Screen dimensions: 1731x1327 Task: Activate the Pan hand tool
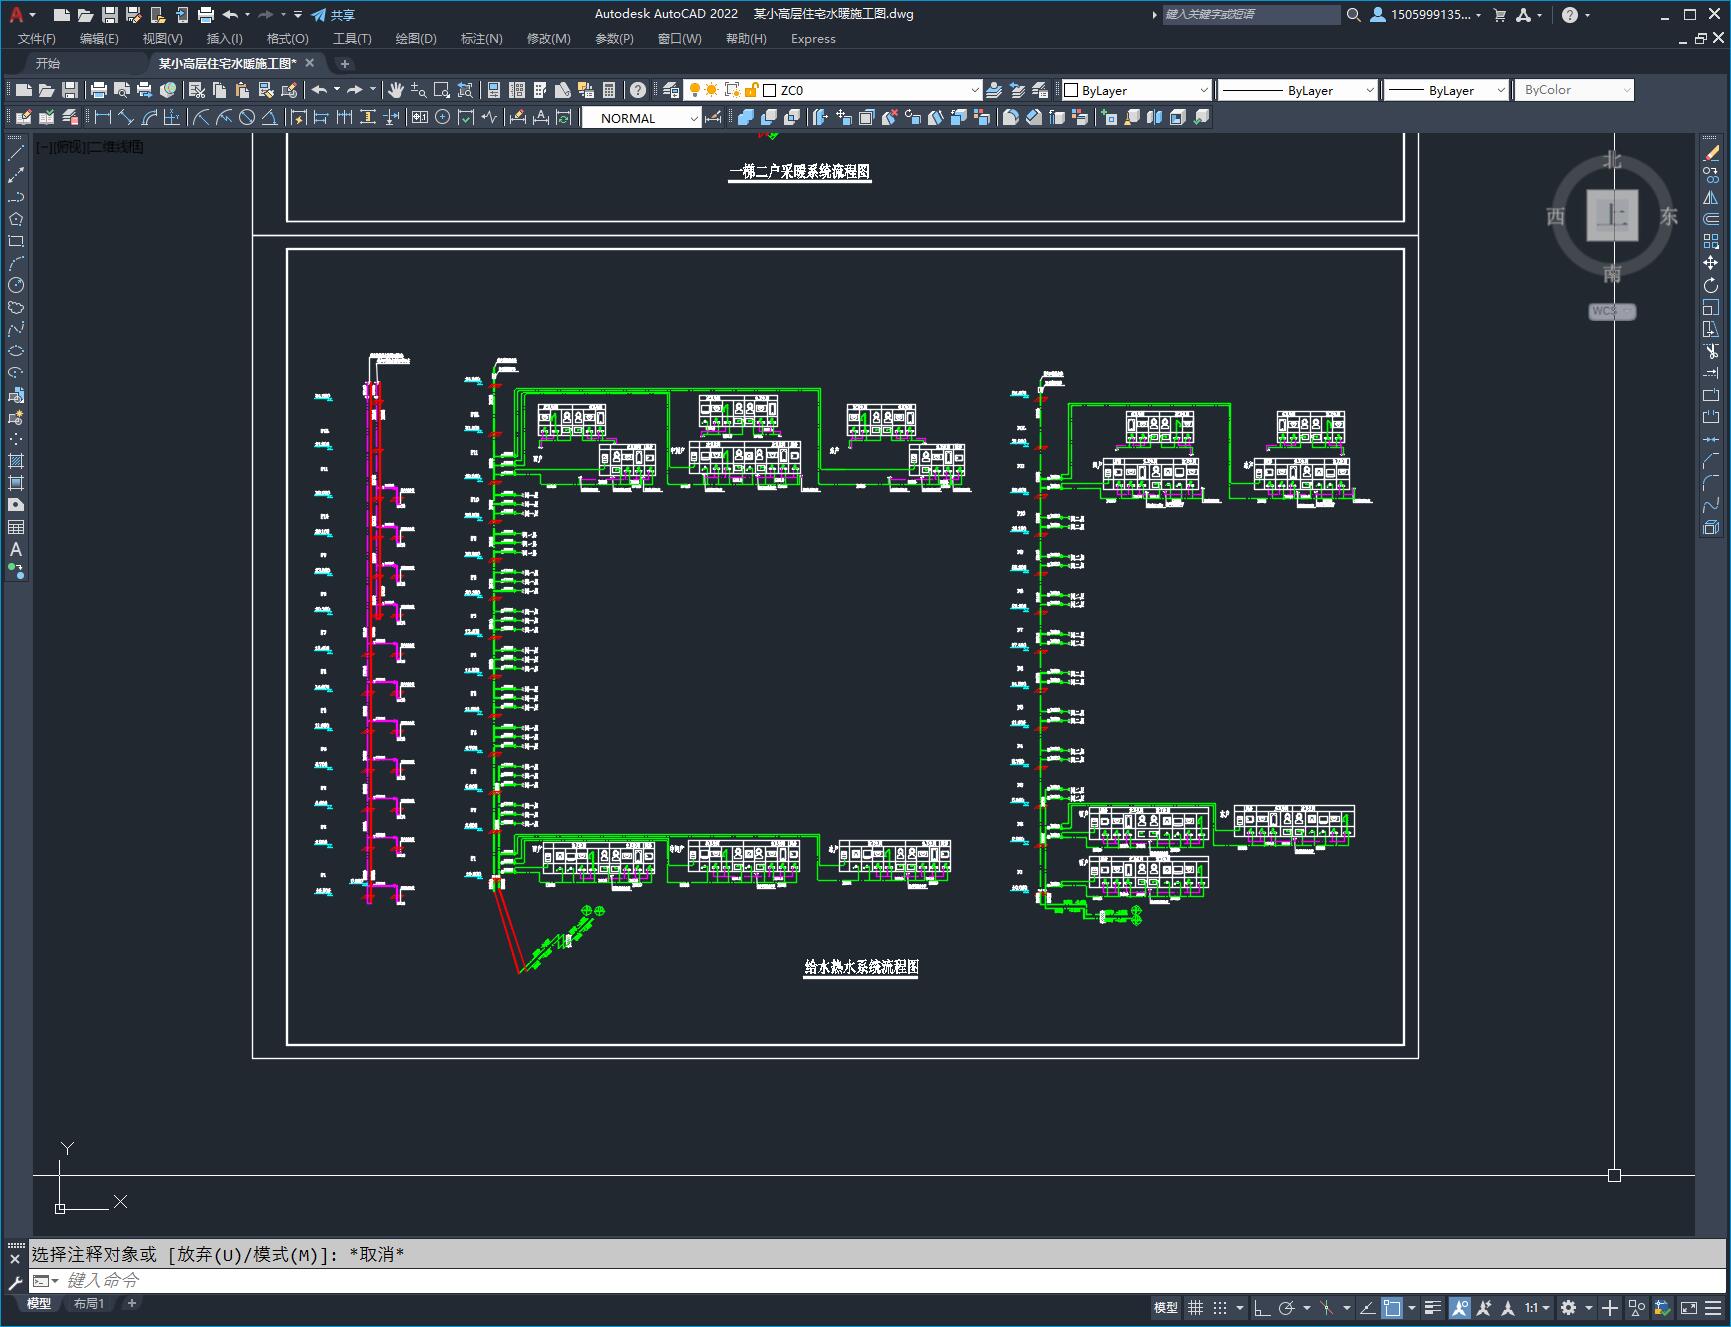pos(396,90)
